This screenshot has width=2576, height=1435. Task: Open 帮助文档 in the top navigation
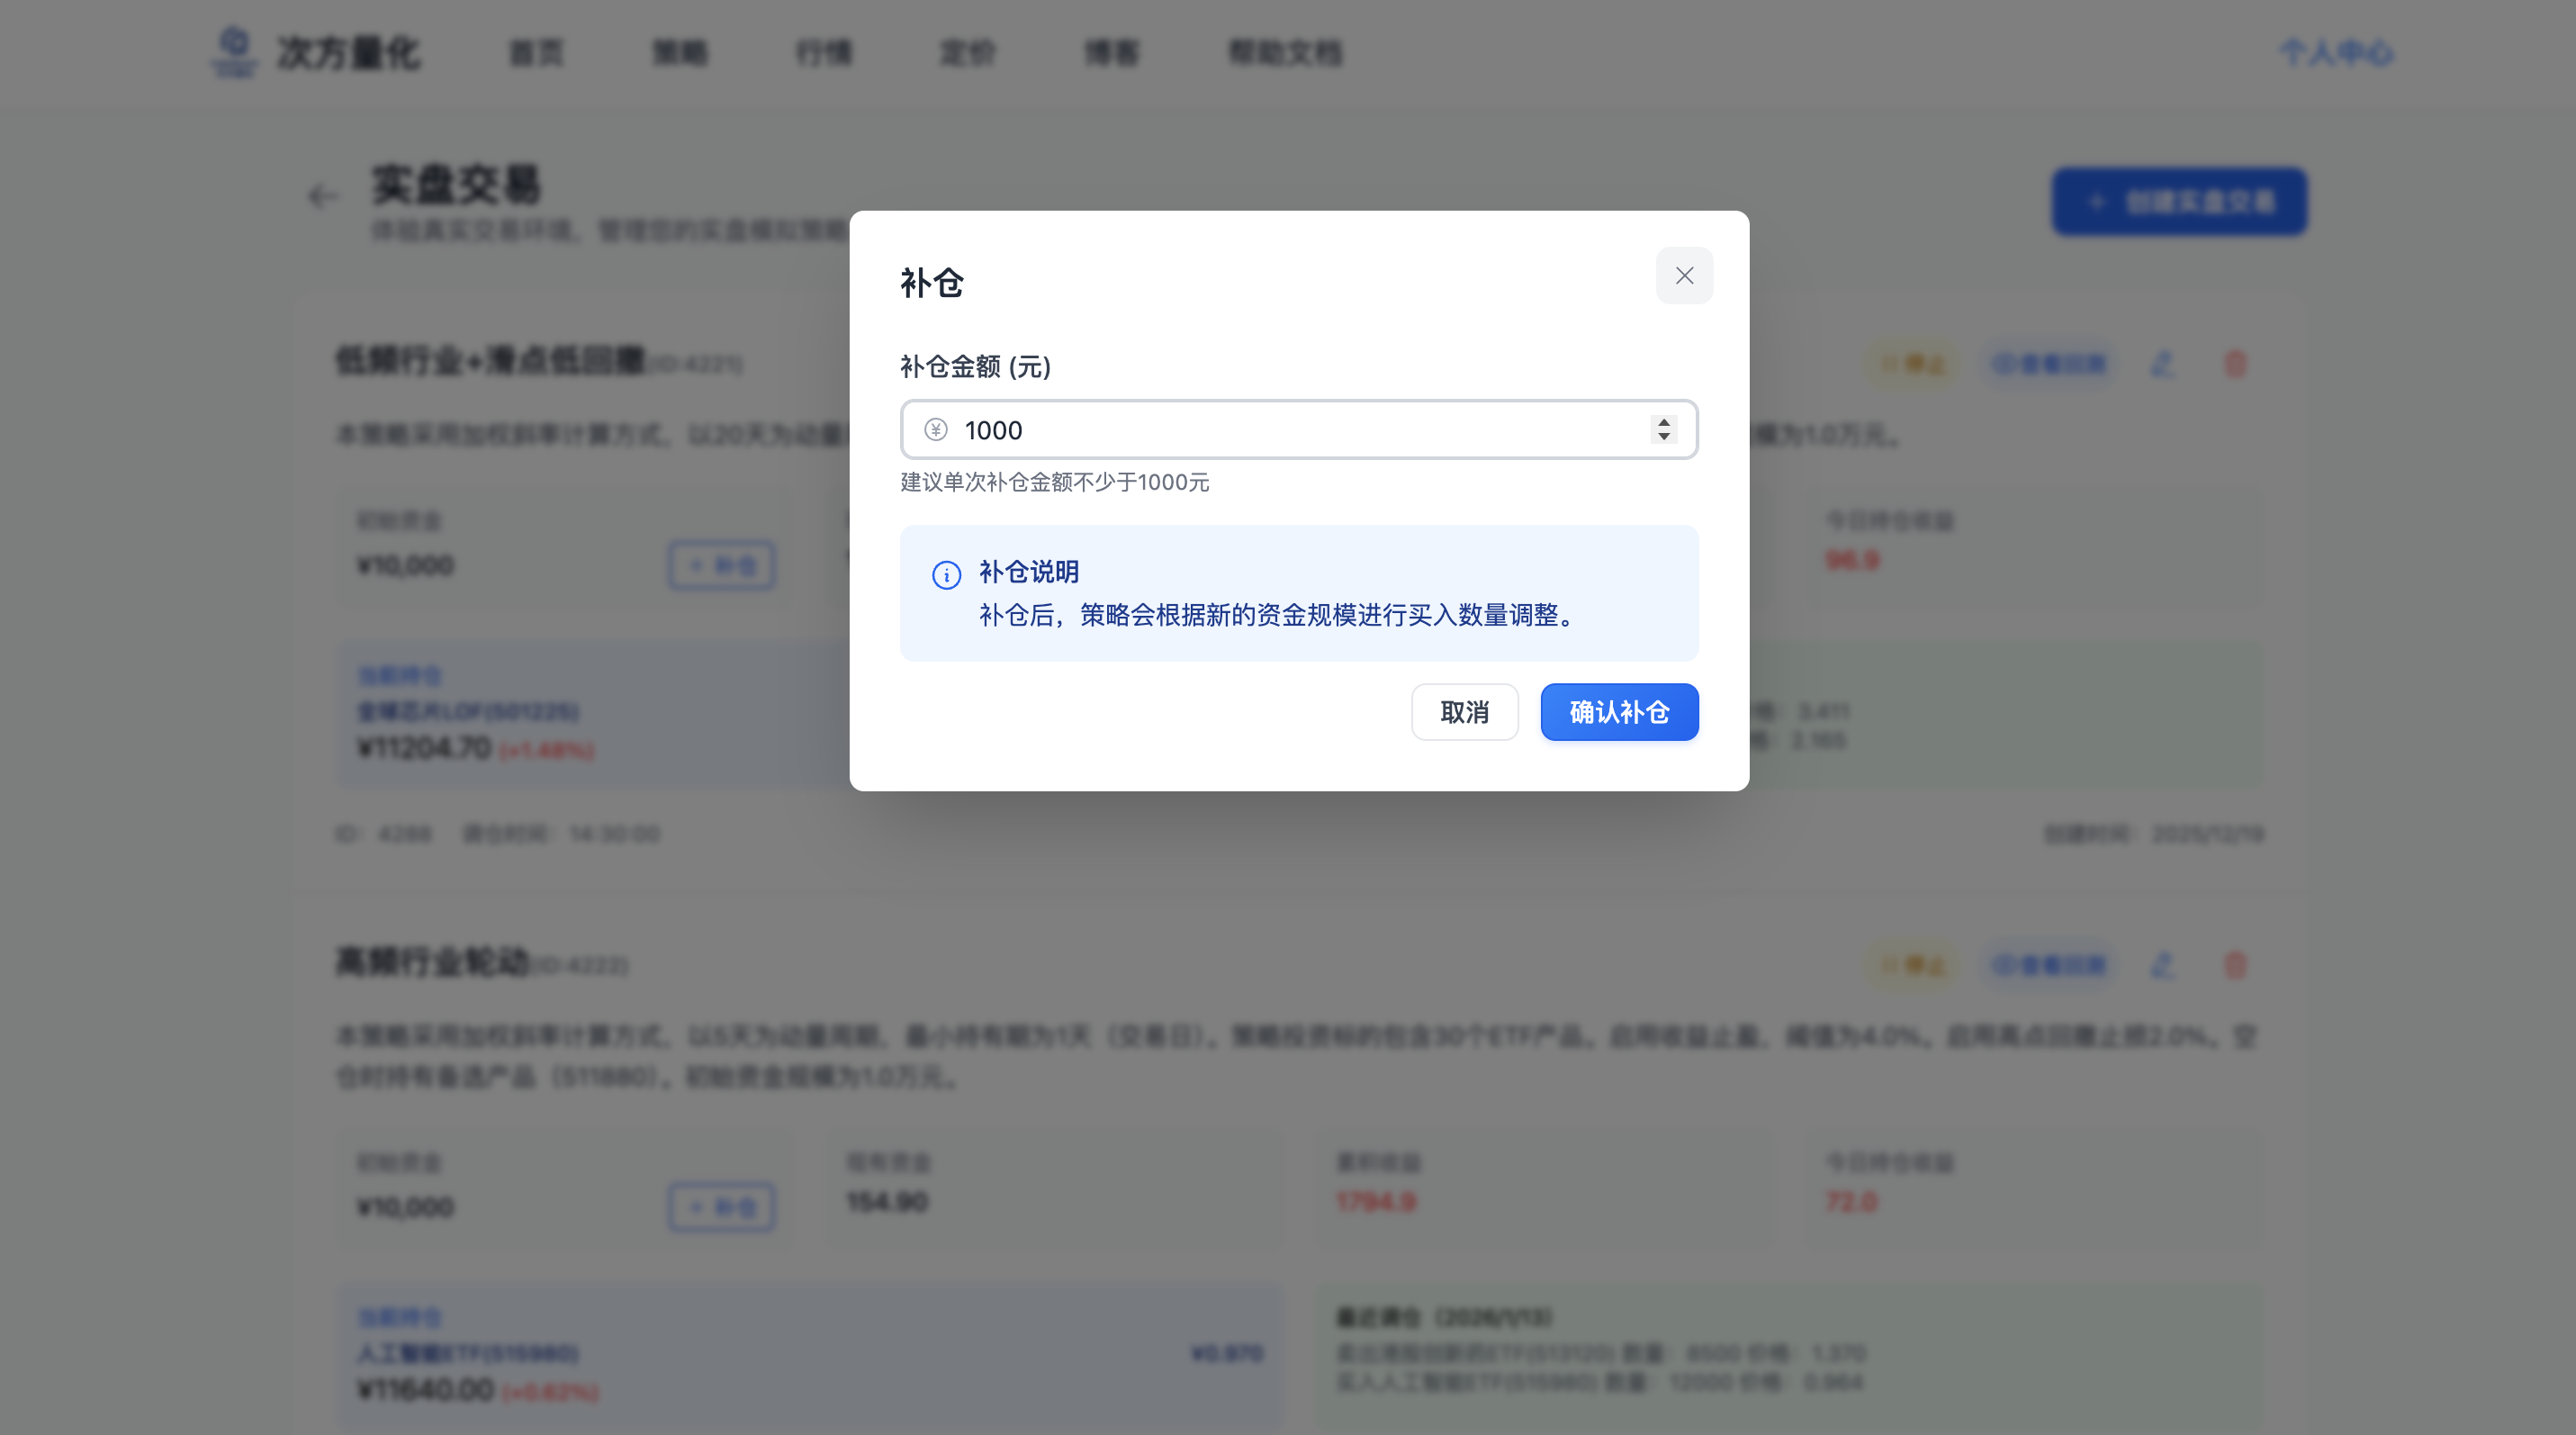(x=1285, y=53)
